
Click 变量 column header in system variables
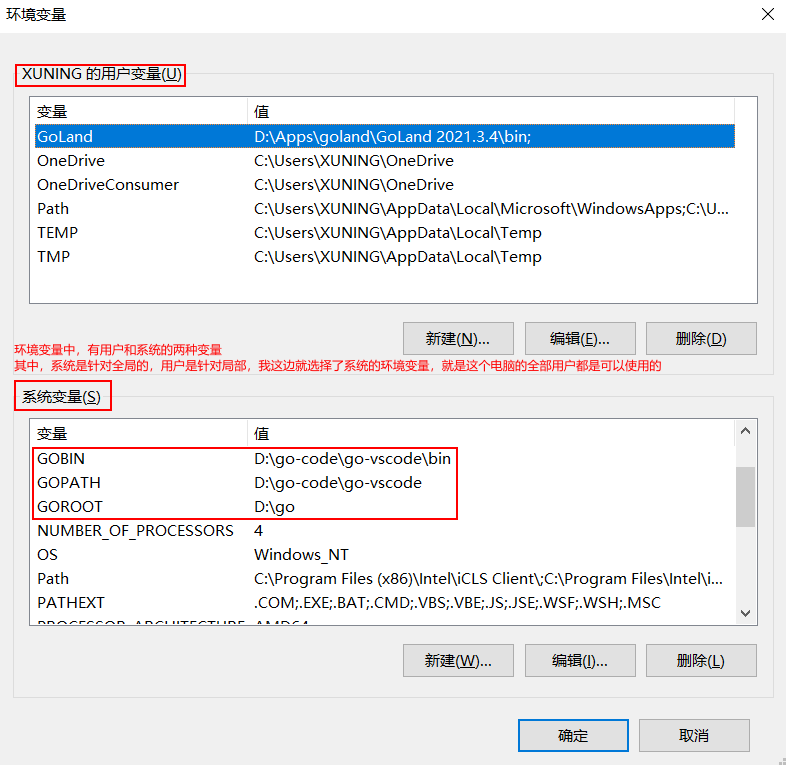point(140,434)
